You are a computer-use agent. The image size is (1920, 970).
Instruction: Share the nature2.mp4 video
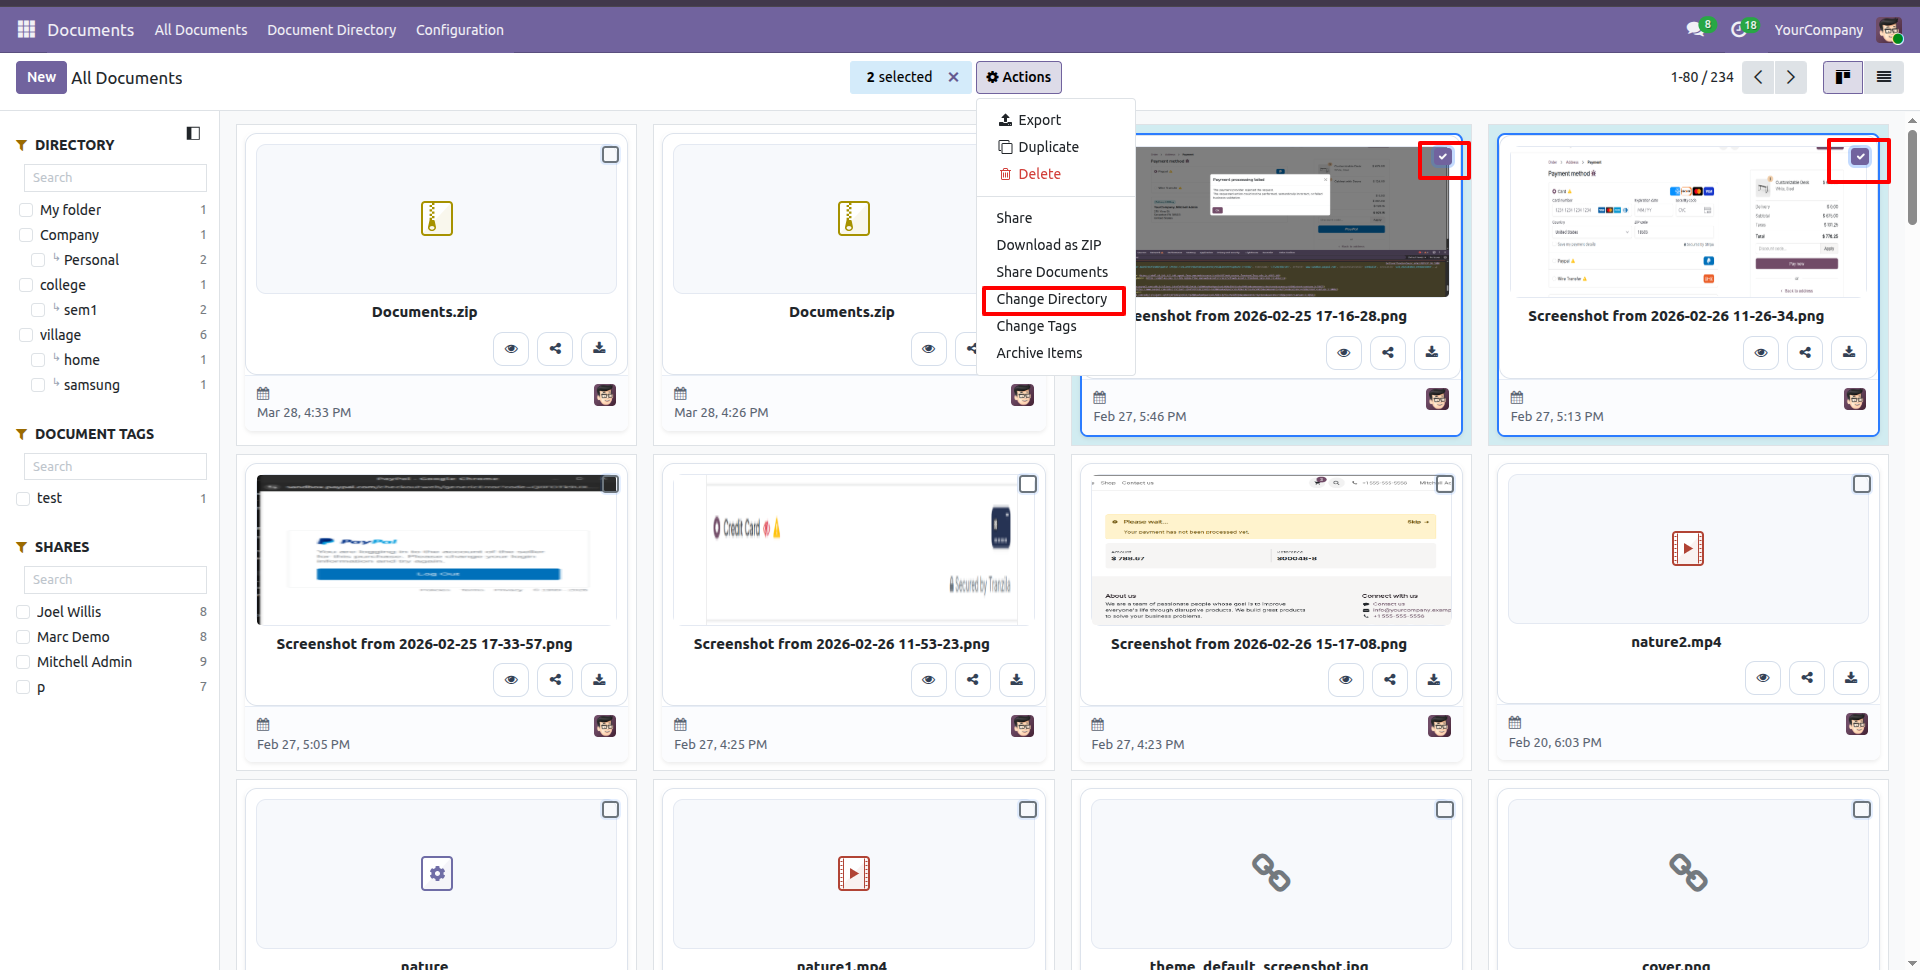pos(1806,678)
